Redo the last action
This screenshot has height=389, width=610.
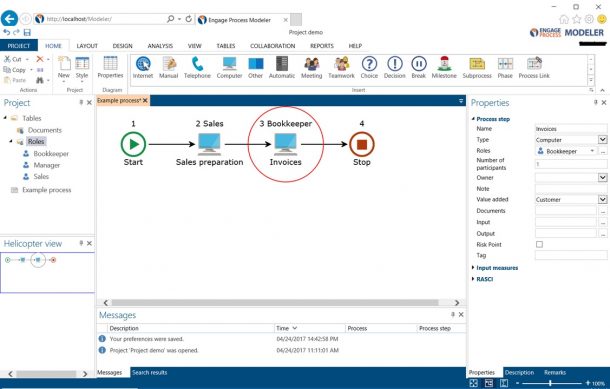[x=16, y=32]
